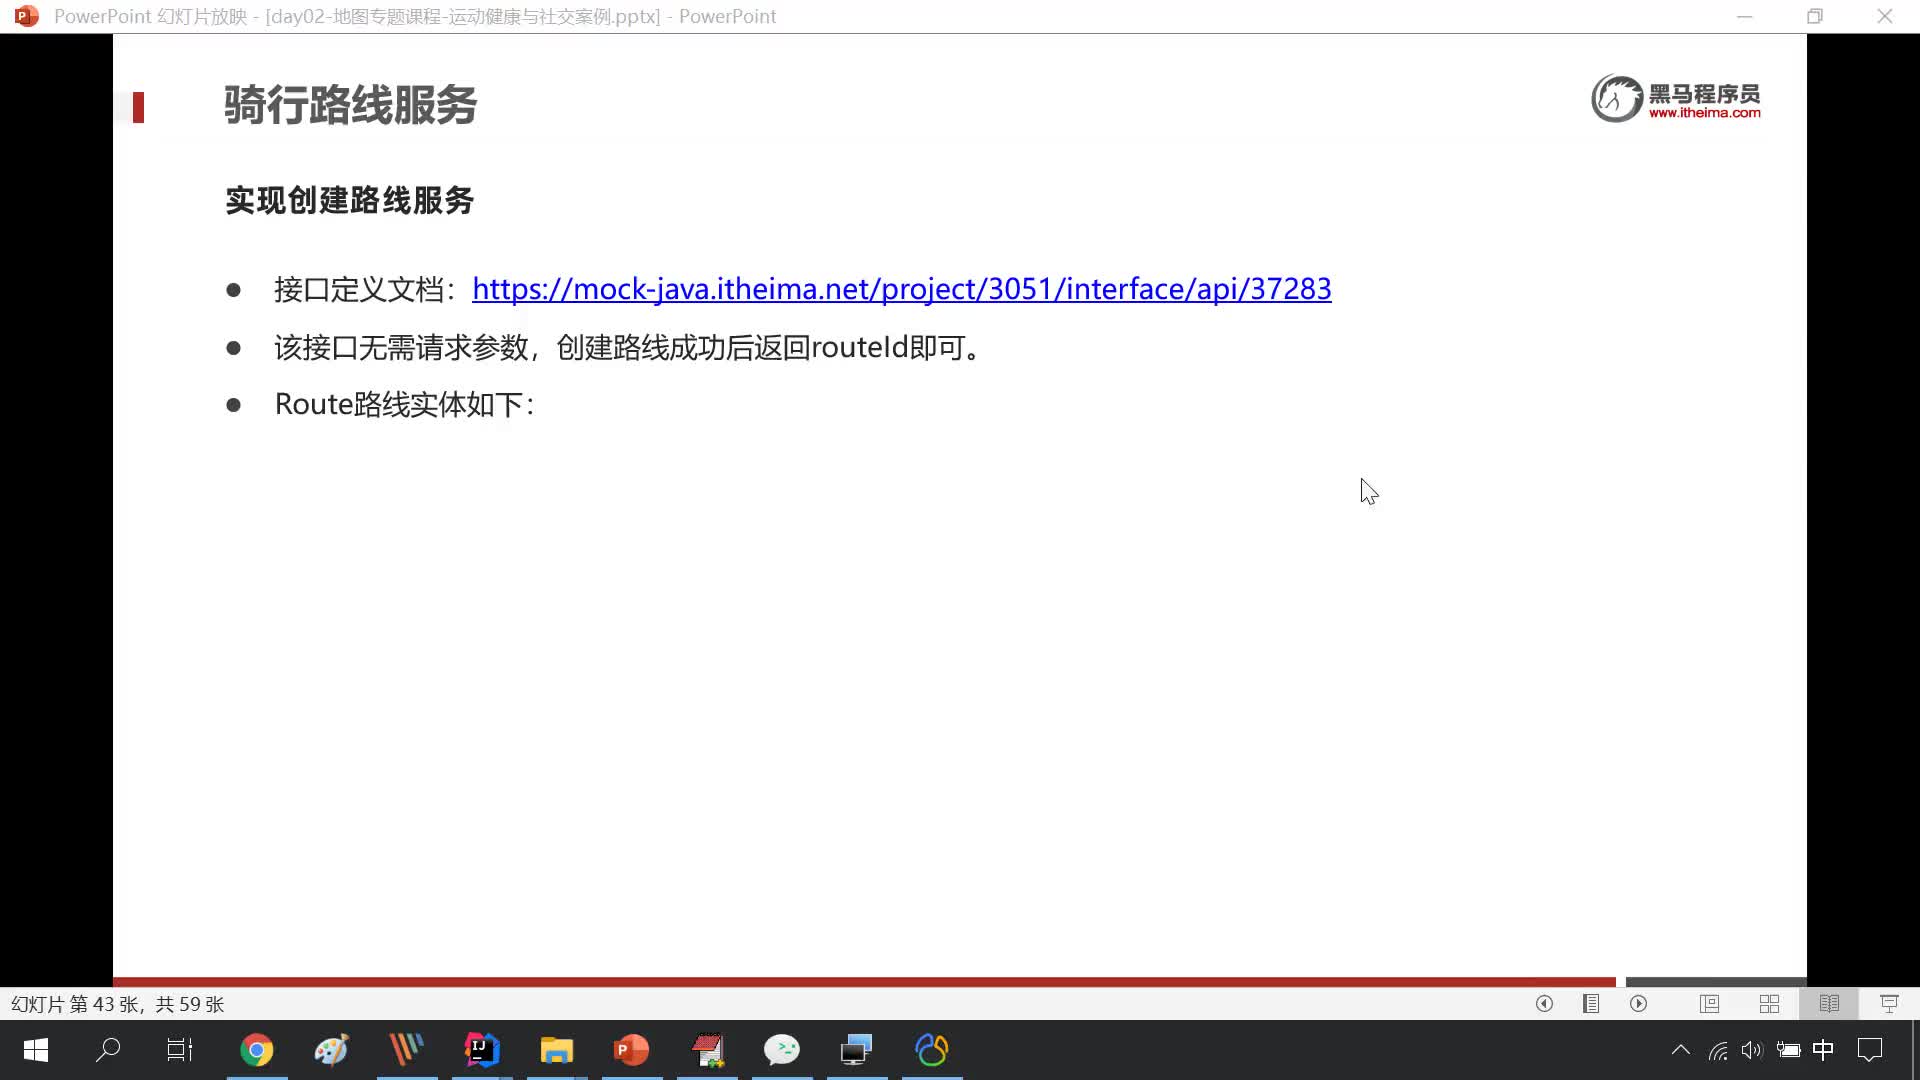Image resolution: width=1920 pixels, height=1080 pixels.
Task: Go to the previous slide button
Action: [1544, 1003]
